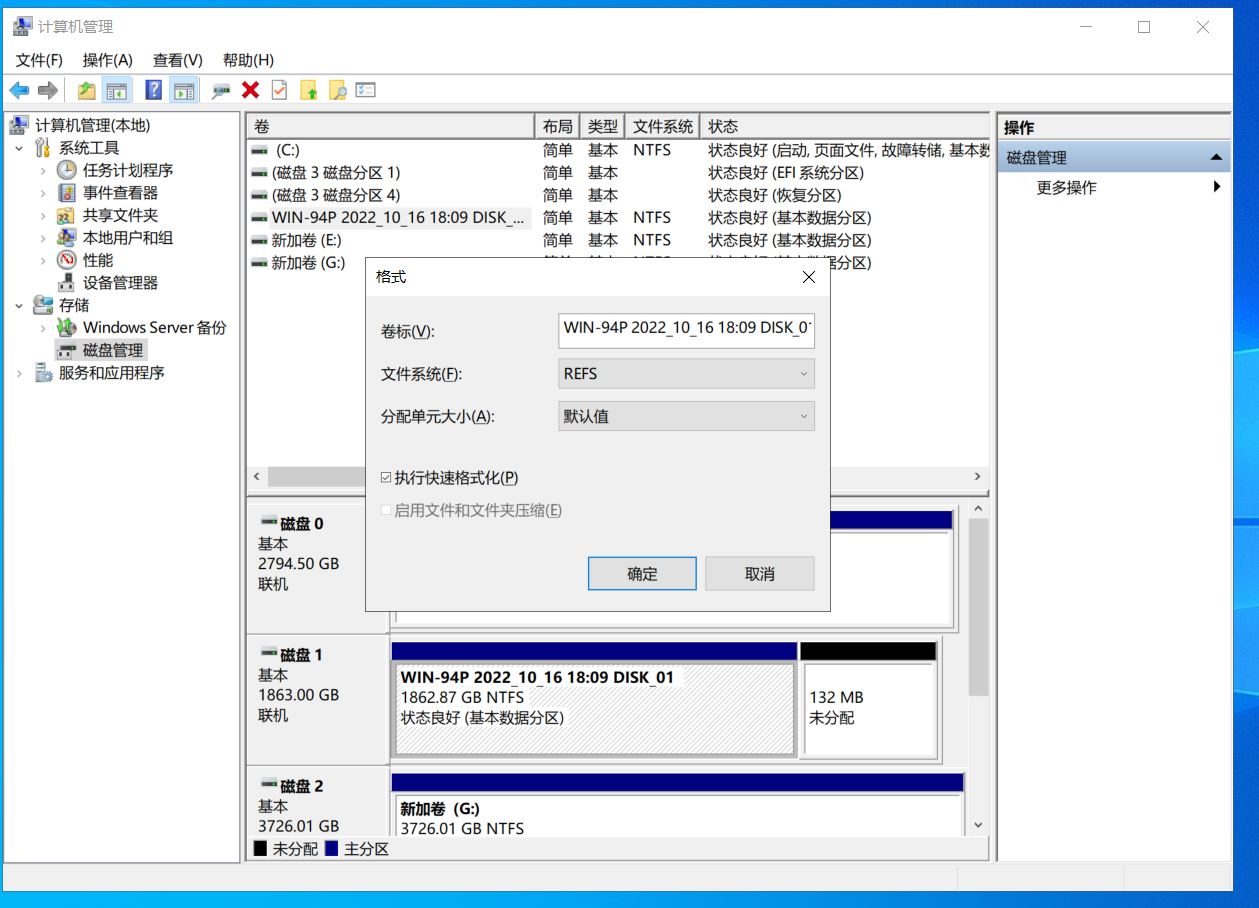
Task: Collapse the 系统工具 tree node
Action: point(19,148)
